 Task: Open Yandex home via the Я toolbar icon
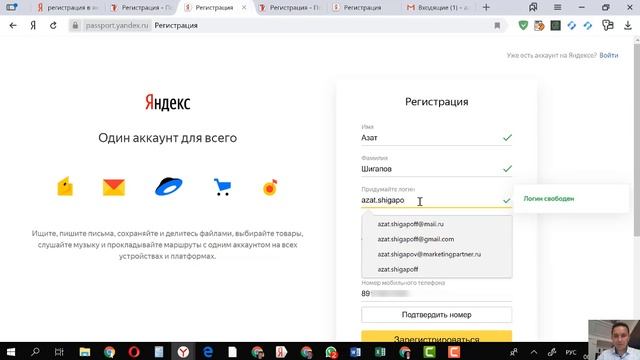(x=33, y=25)
